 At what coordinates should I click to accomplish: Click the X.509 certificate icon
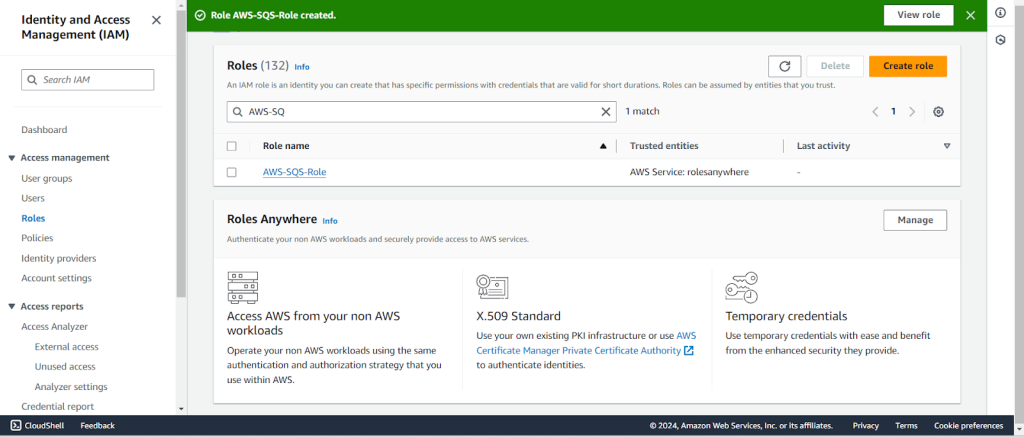492,287
